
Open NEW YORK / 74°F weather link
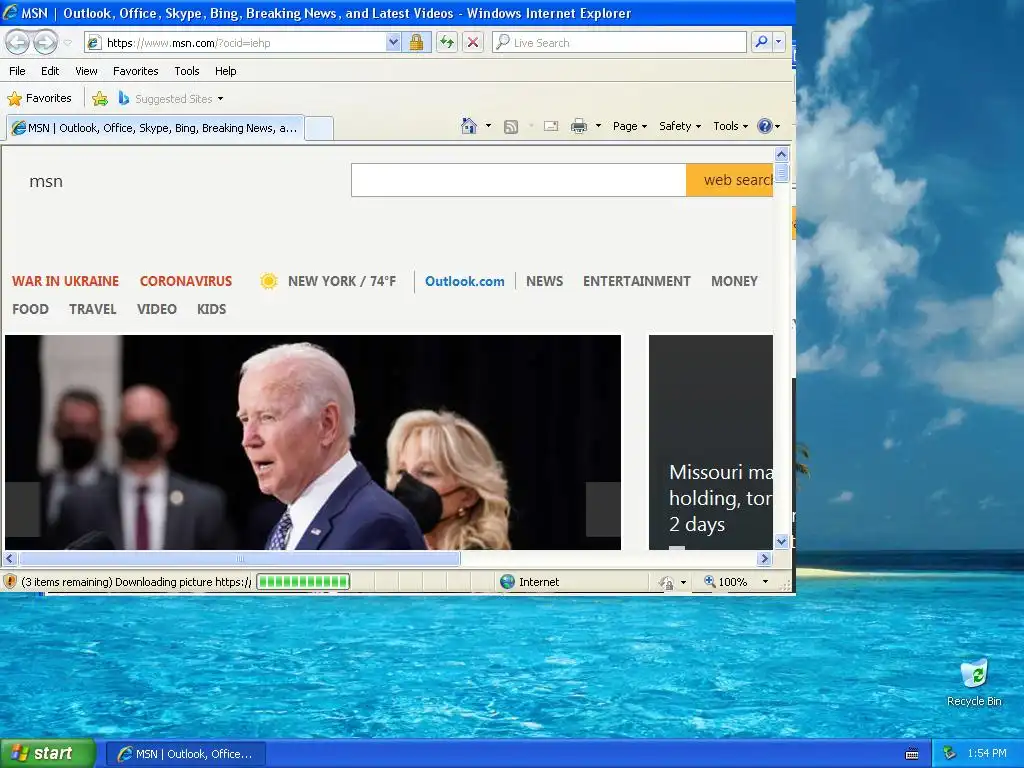tap(342, 281)
